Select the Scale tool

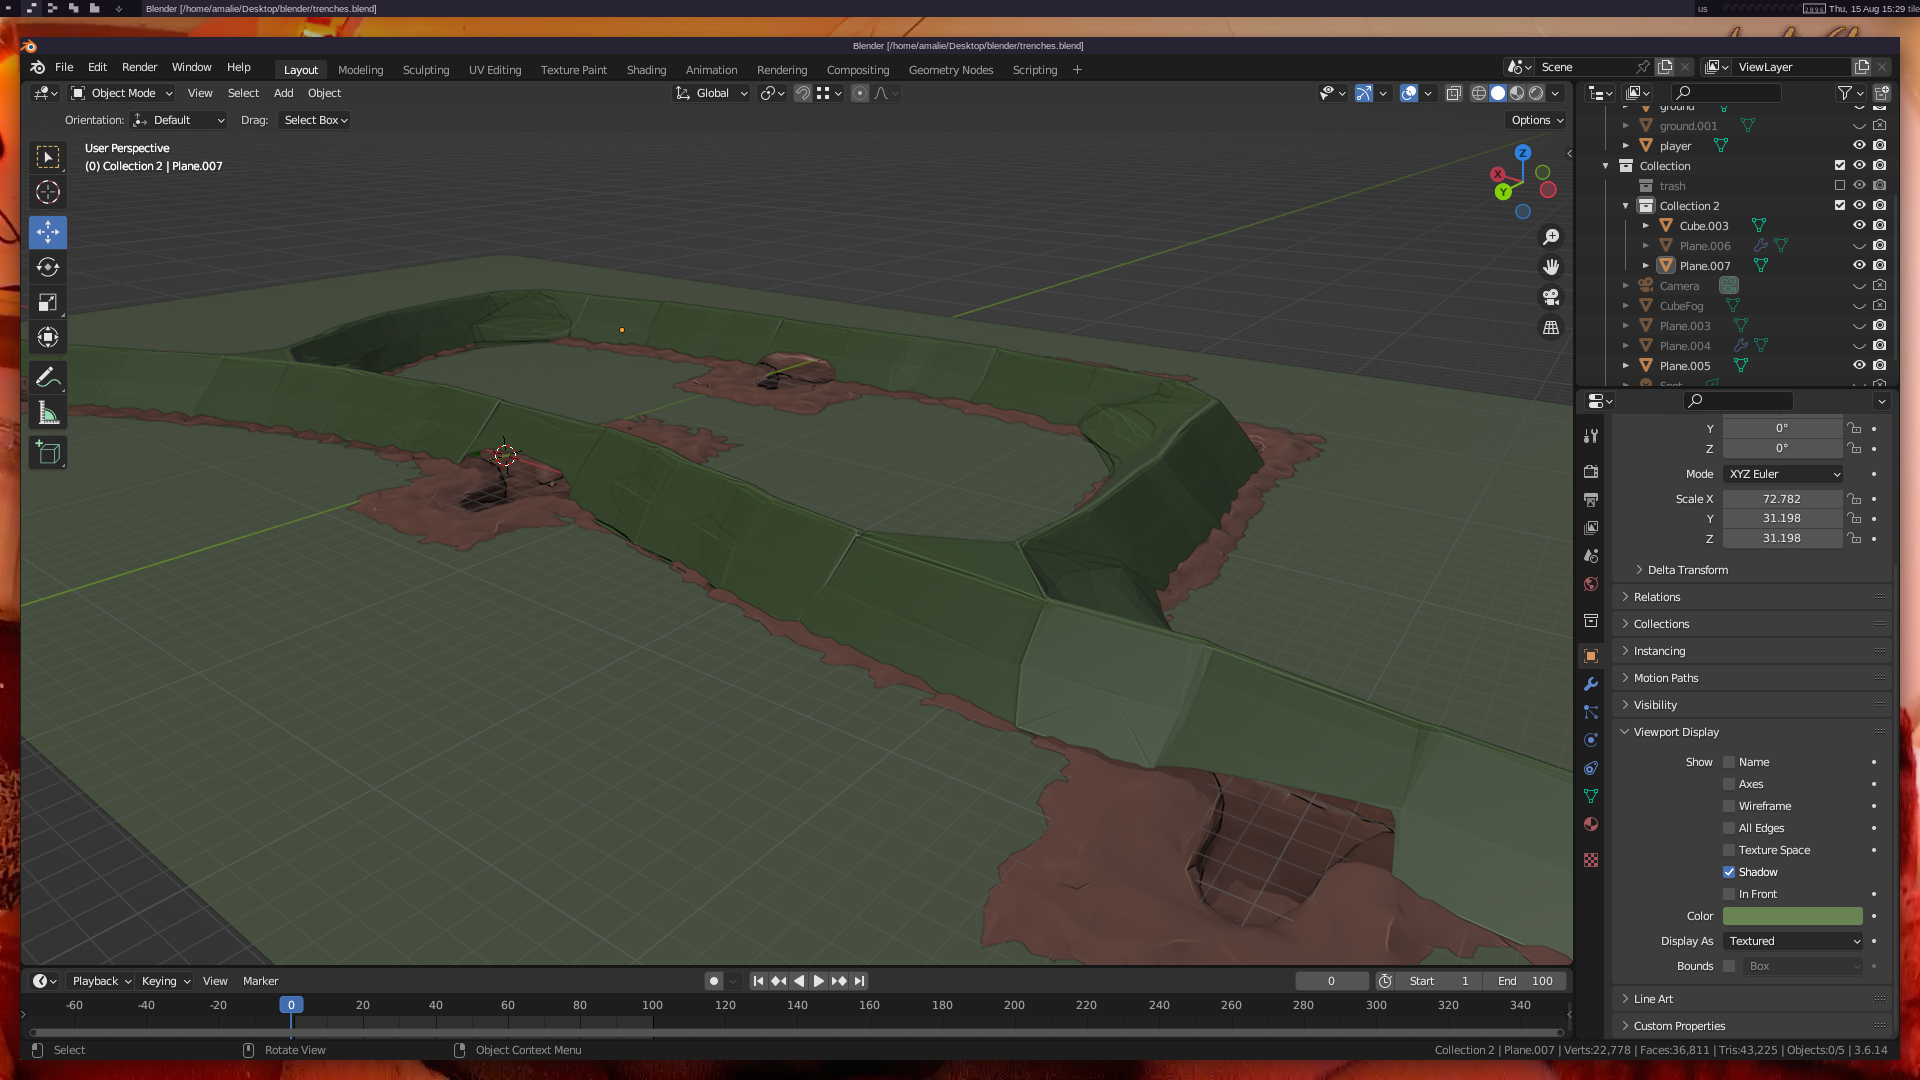47,302
